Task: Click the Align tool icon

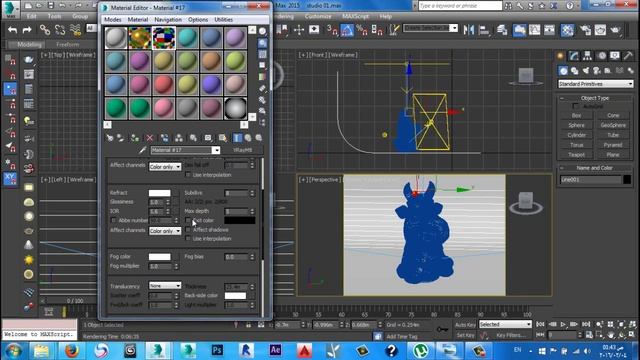Action: pos(484,30)
